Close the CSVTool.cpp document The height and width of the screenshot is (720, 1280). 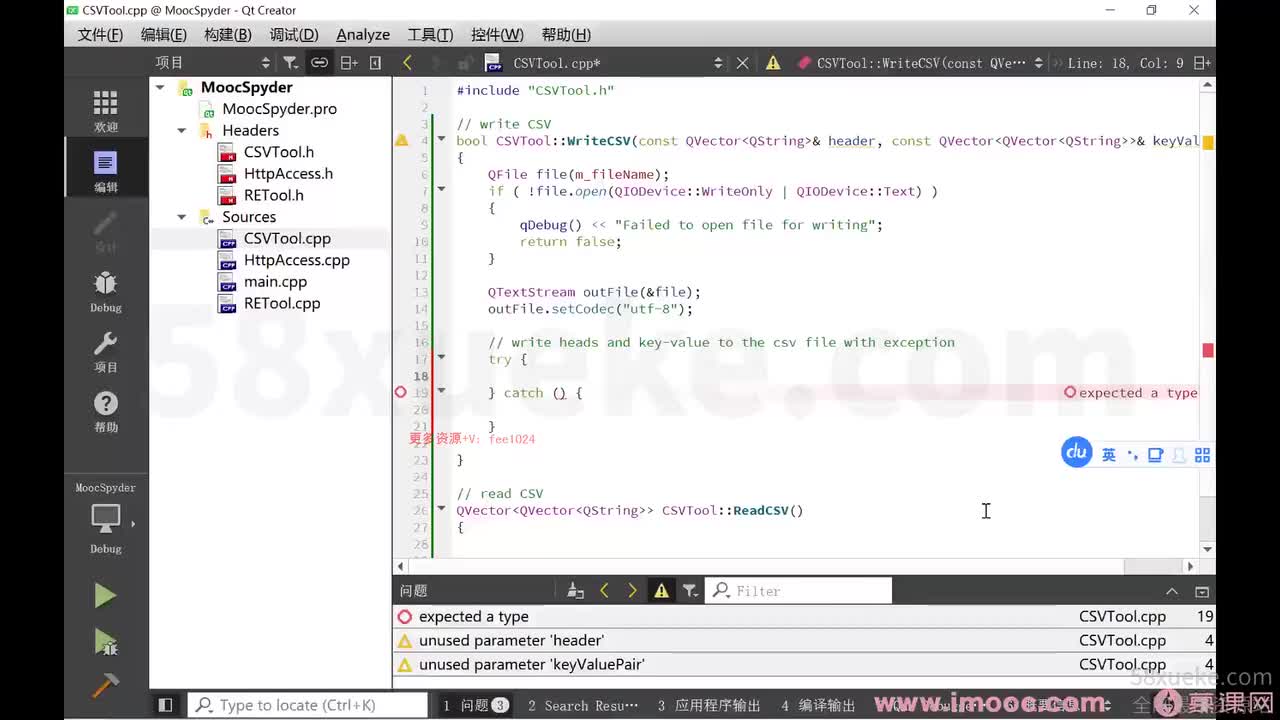tap(742, 62)
